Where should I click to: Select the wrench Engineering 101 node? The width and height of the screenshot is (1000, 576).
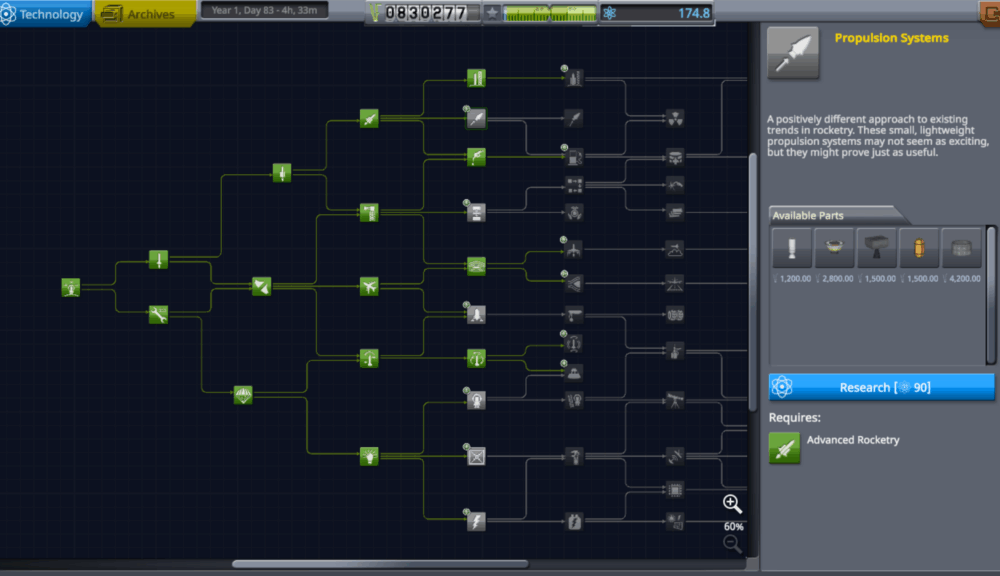pyautogui.click(x=158, y=314)
